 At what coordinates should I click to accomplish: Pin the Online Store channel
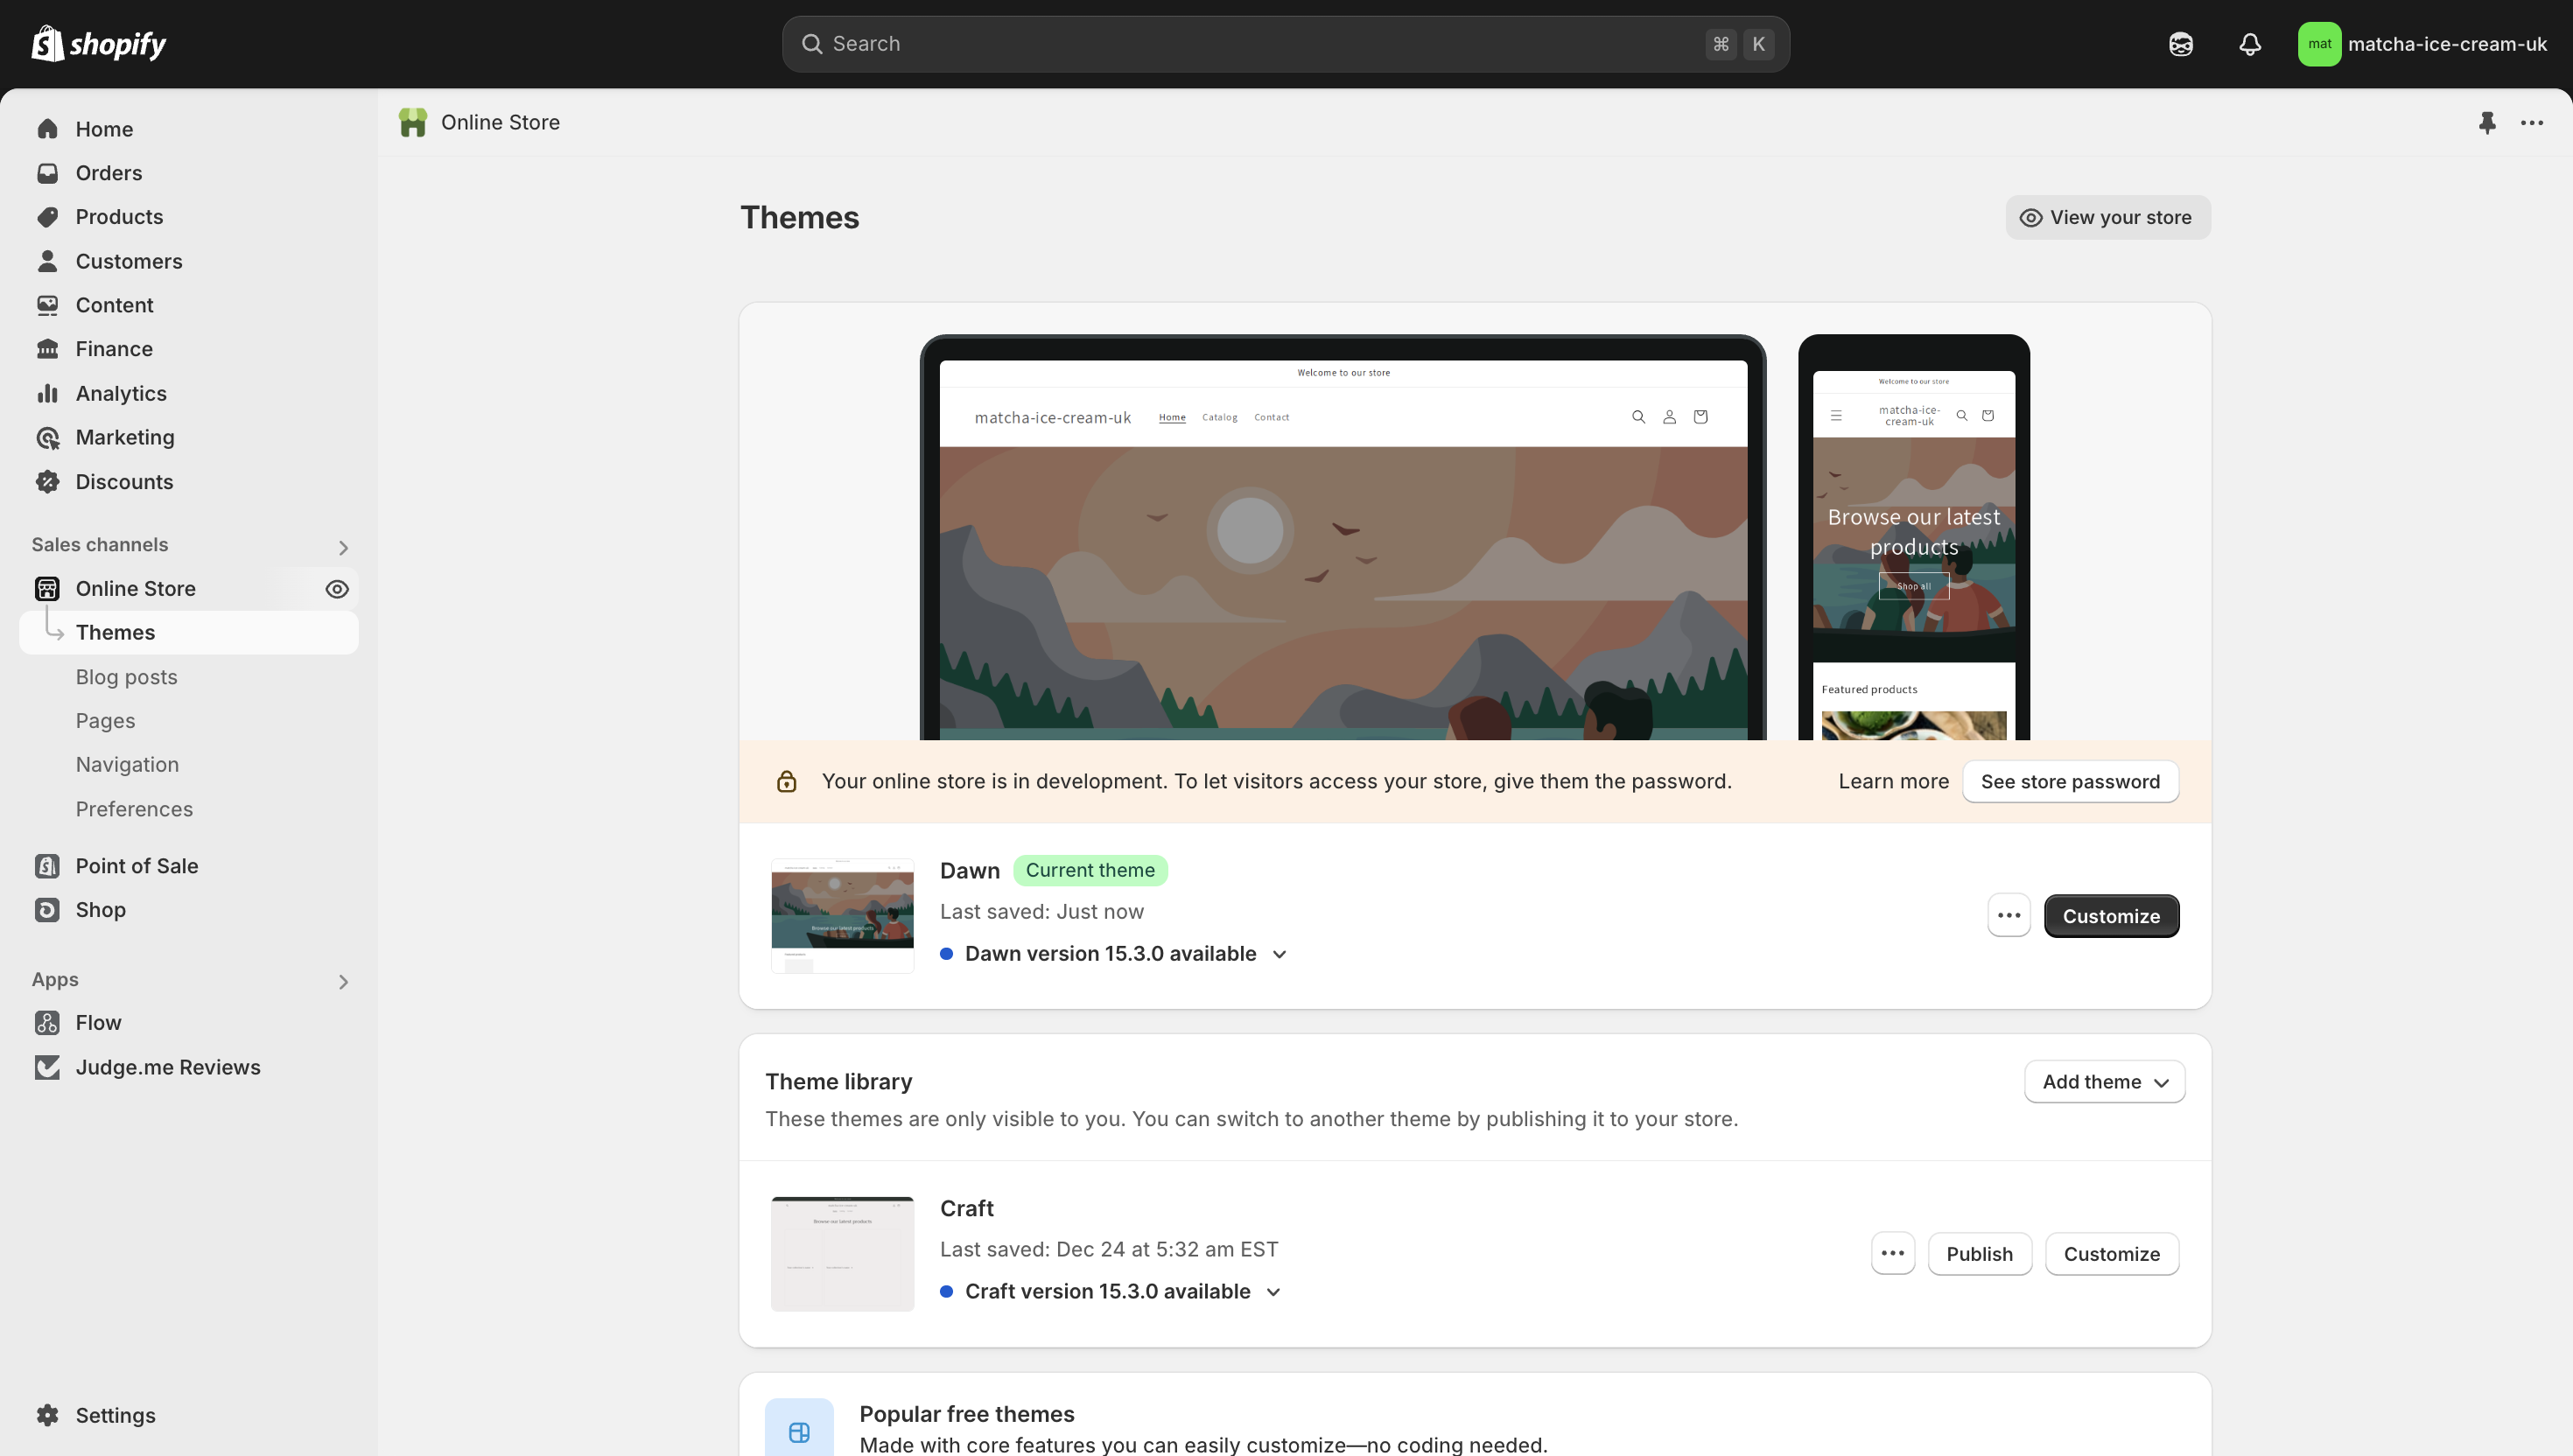click(2487, 122)
